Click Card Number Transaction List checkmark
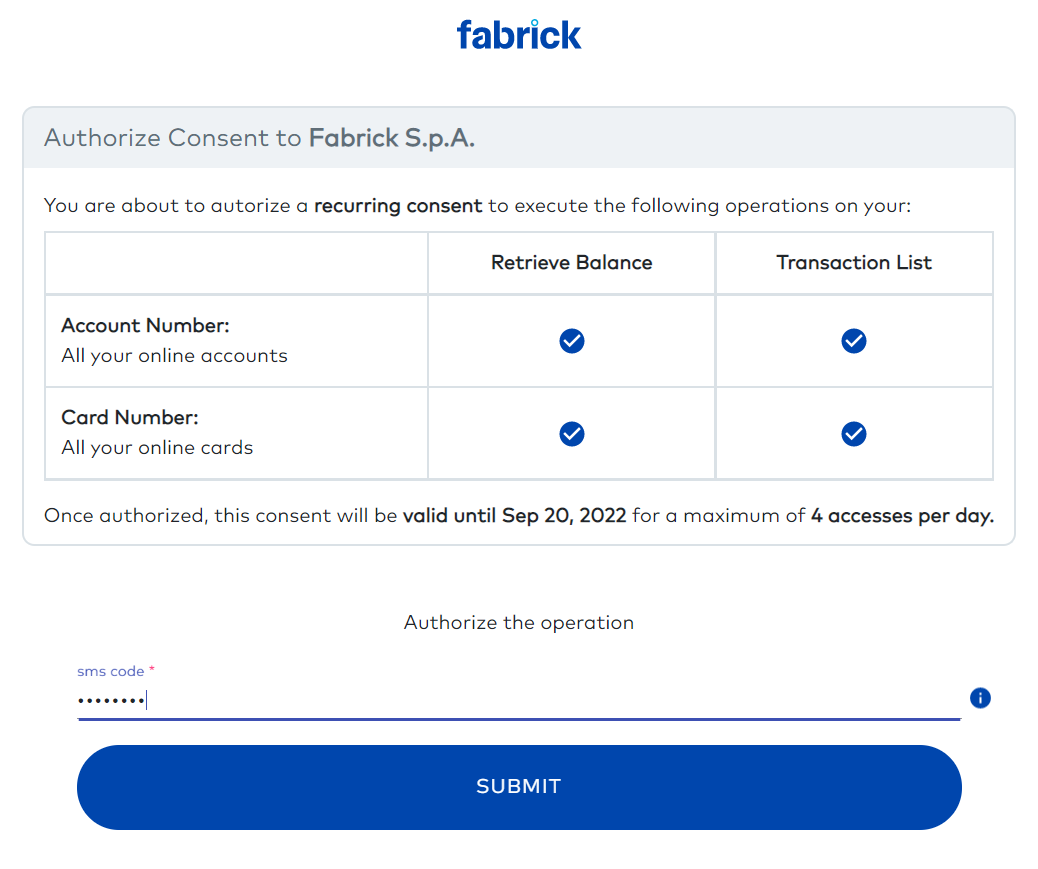 (853, 434)
